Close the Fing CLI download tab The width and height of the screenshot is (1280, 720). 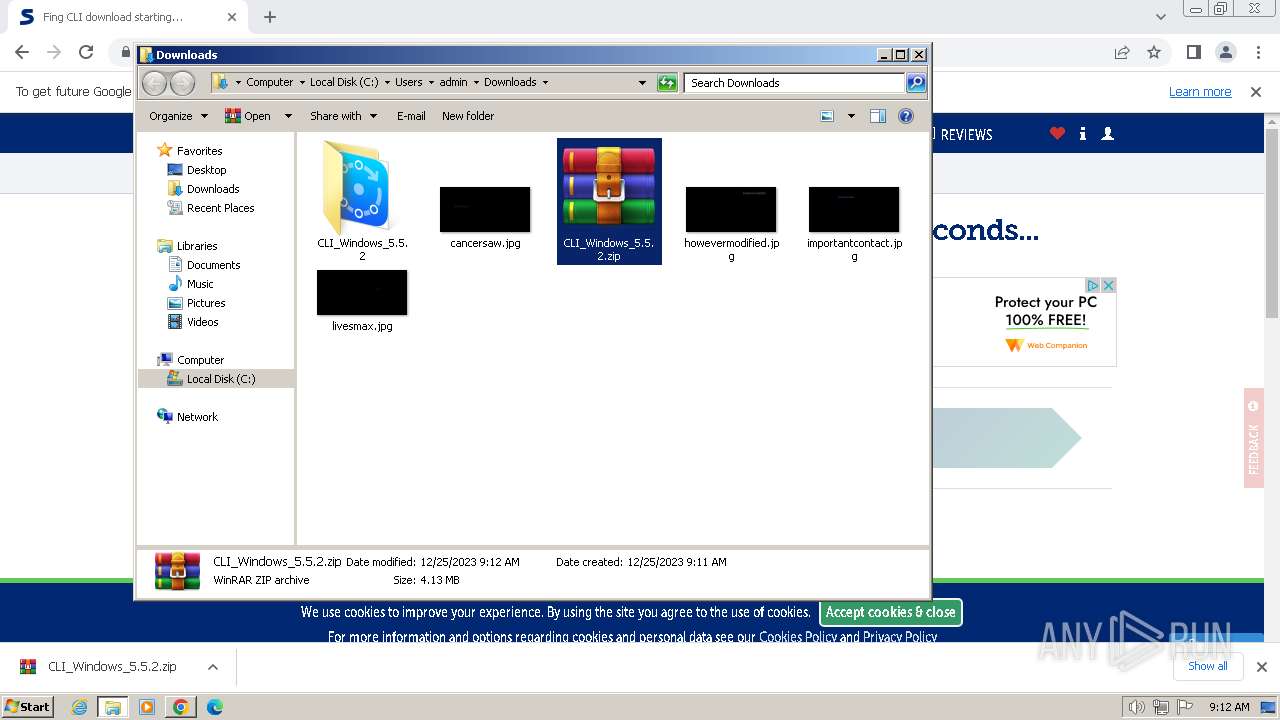tap(232, 17)
